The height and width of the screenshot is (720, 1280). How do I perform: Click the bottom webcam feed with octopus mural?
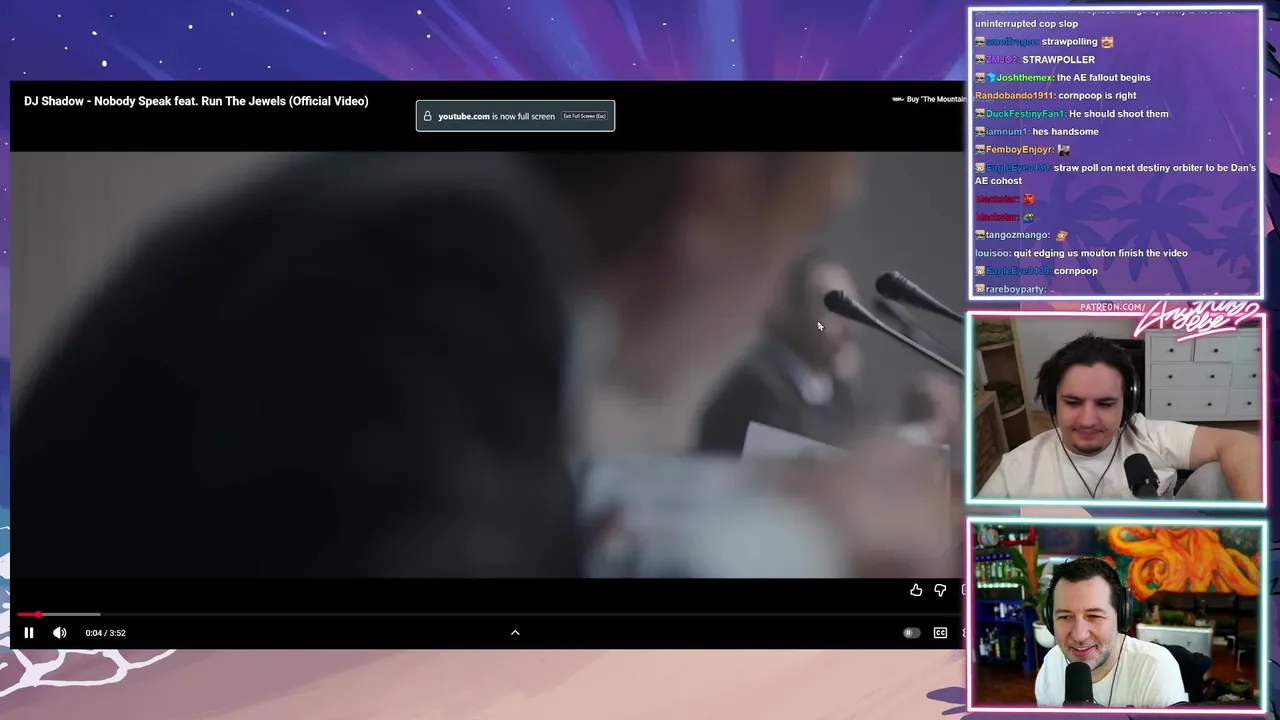coord(1116,615)
